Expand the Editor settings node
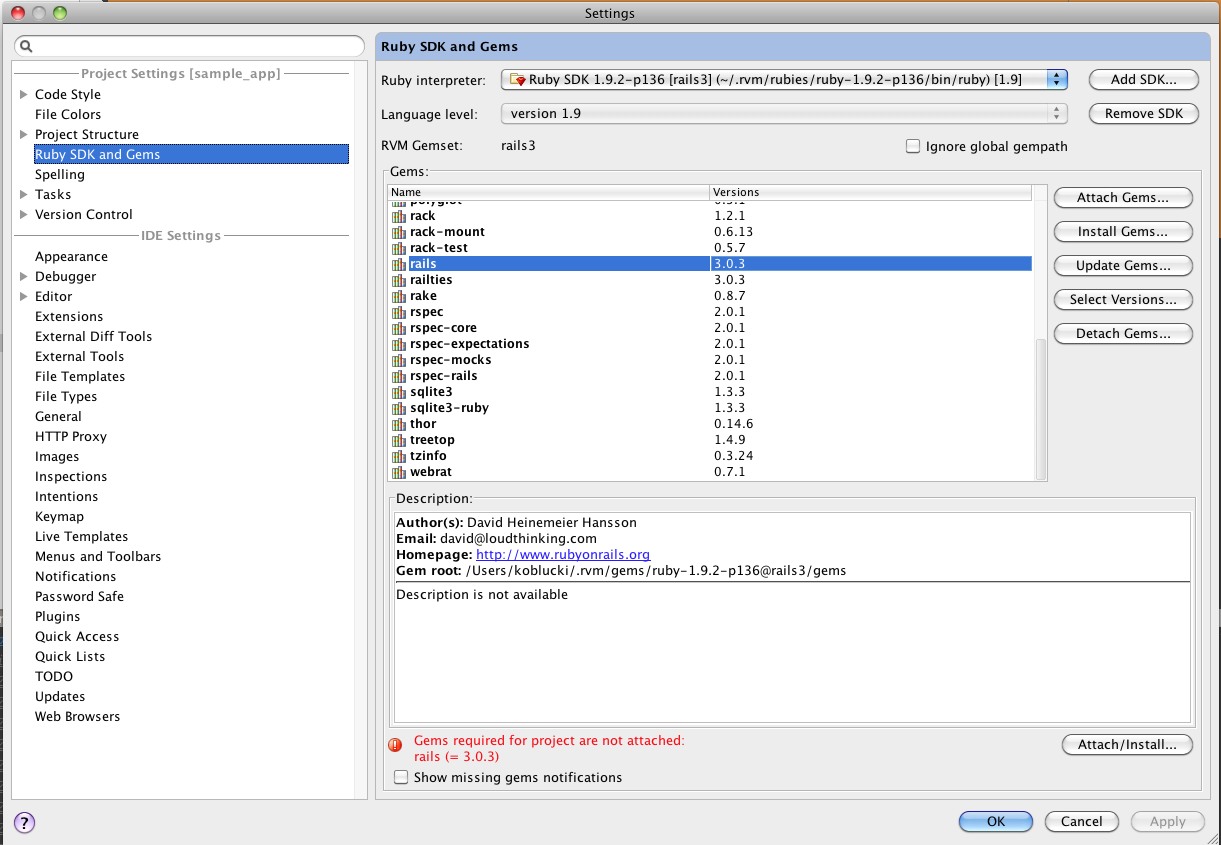This screenshot has height=845, width=1221. point(24,296)
